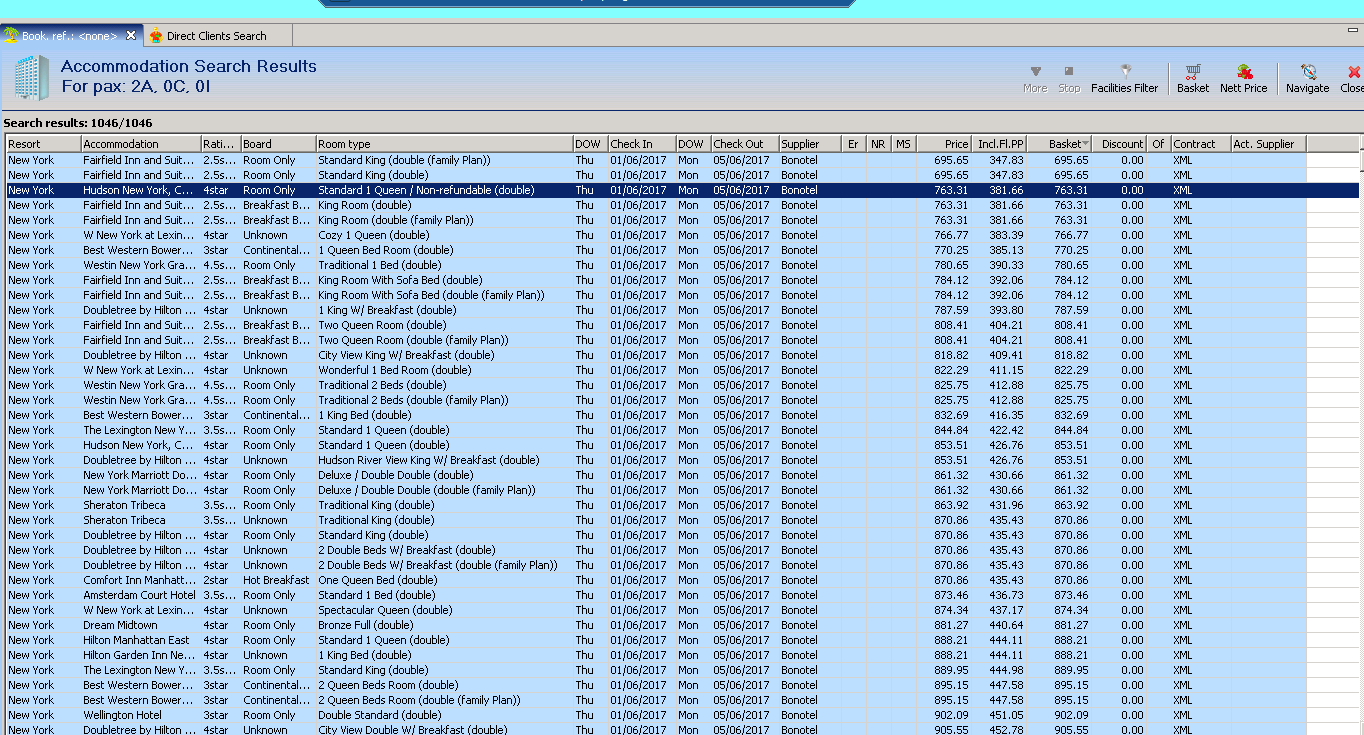
Task: Select the Amsterdam Court Hotel row
Action: click(682, 595)
